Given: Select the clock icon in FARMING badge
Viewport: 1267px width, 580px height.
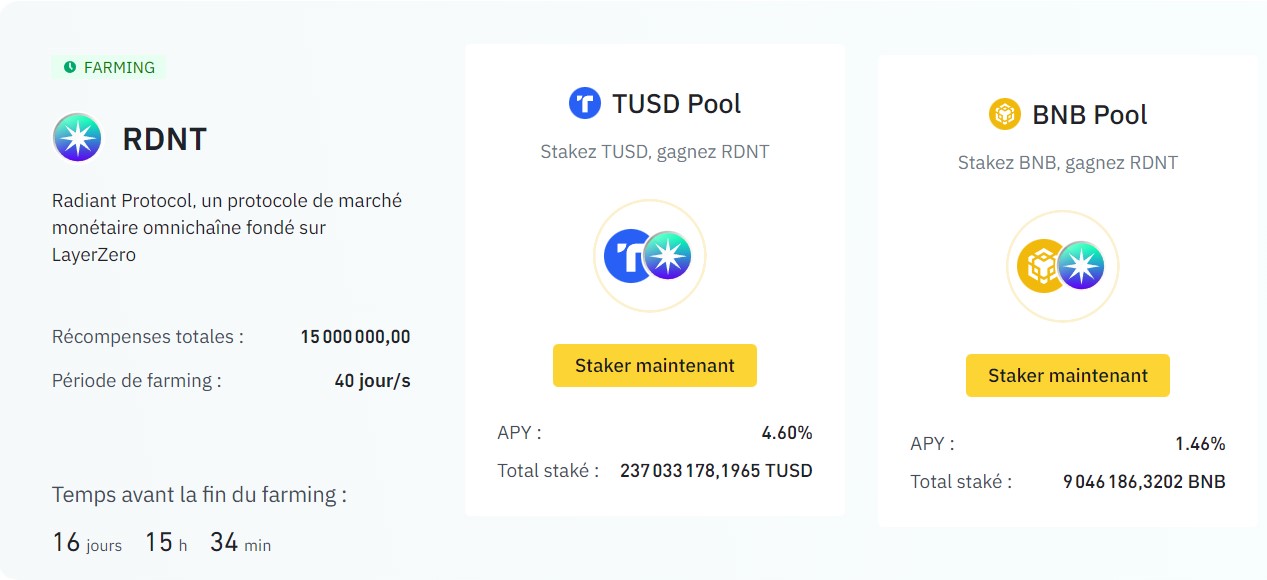Looking at the screenshot, I should (x=69, y=67).
